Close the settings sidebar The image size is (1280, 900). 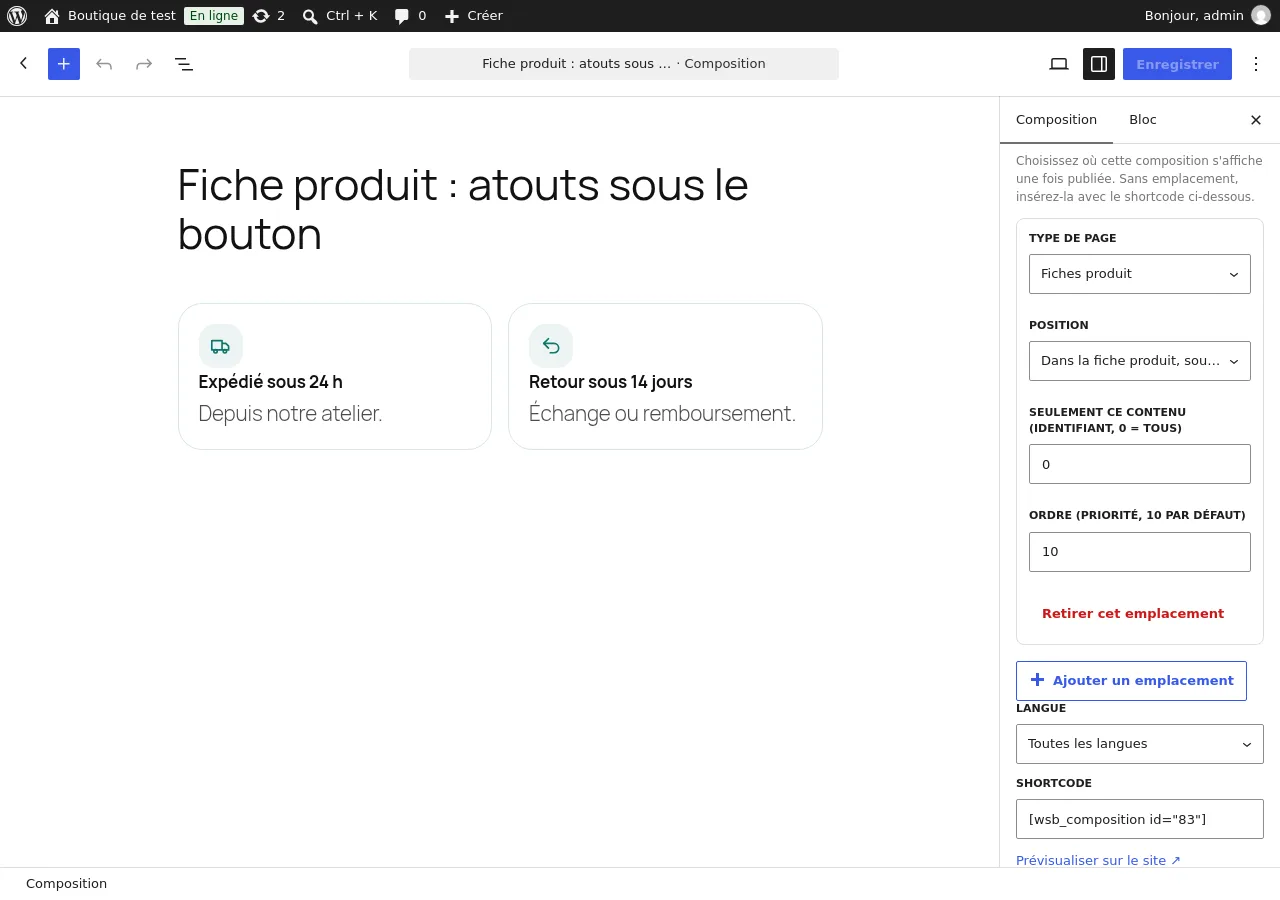(x=1256, y=120)
